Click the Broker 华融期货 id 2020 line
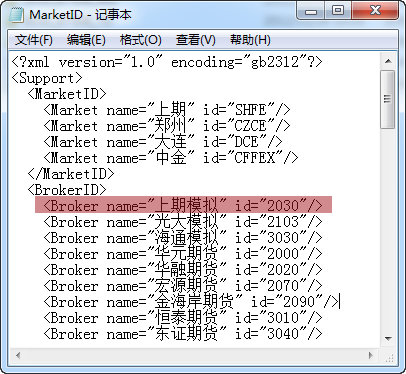Image resolution: width=406 pixels, height=374 pixels. (x=183, y=270)
